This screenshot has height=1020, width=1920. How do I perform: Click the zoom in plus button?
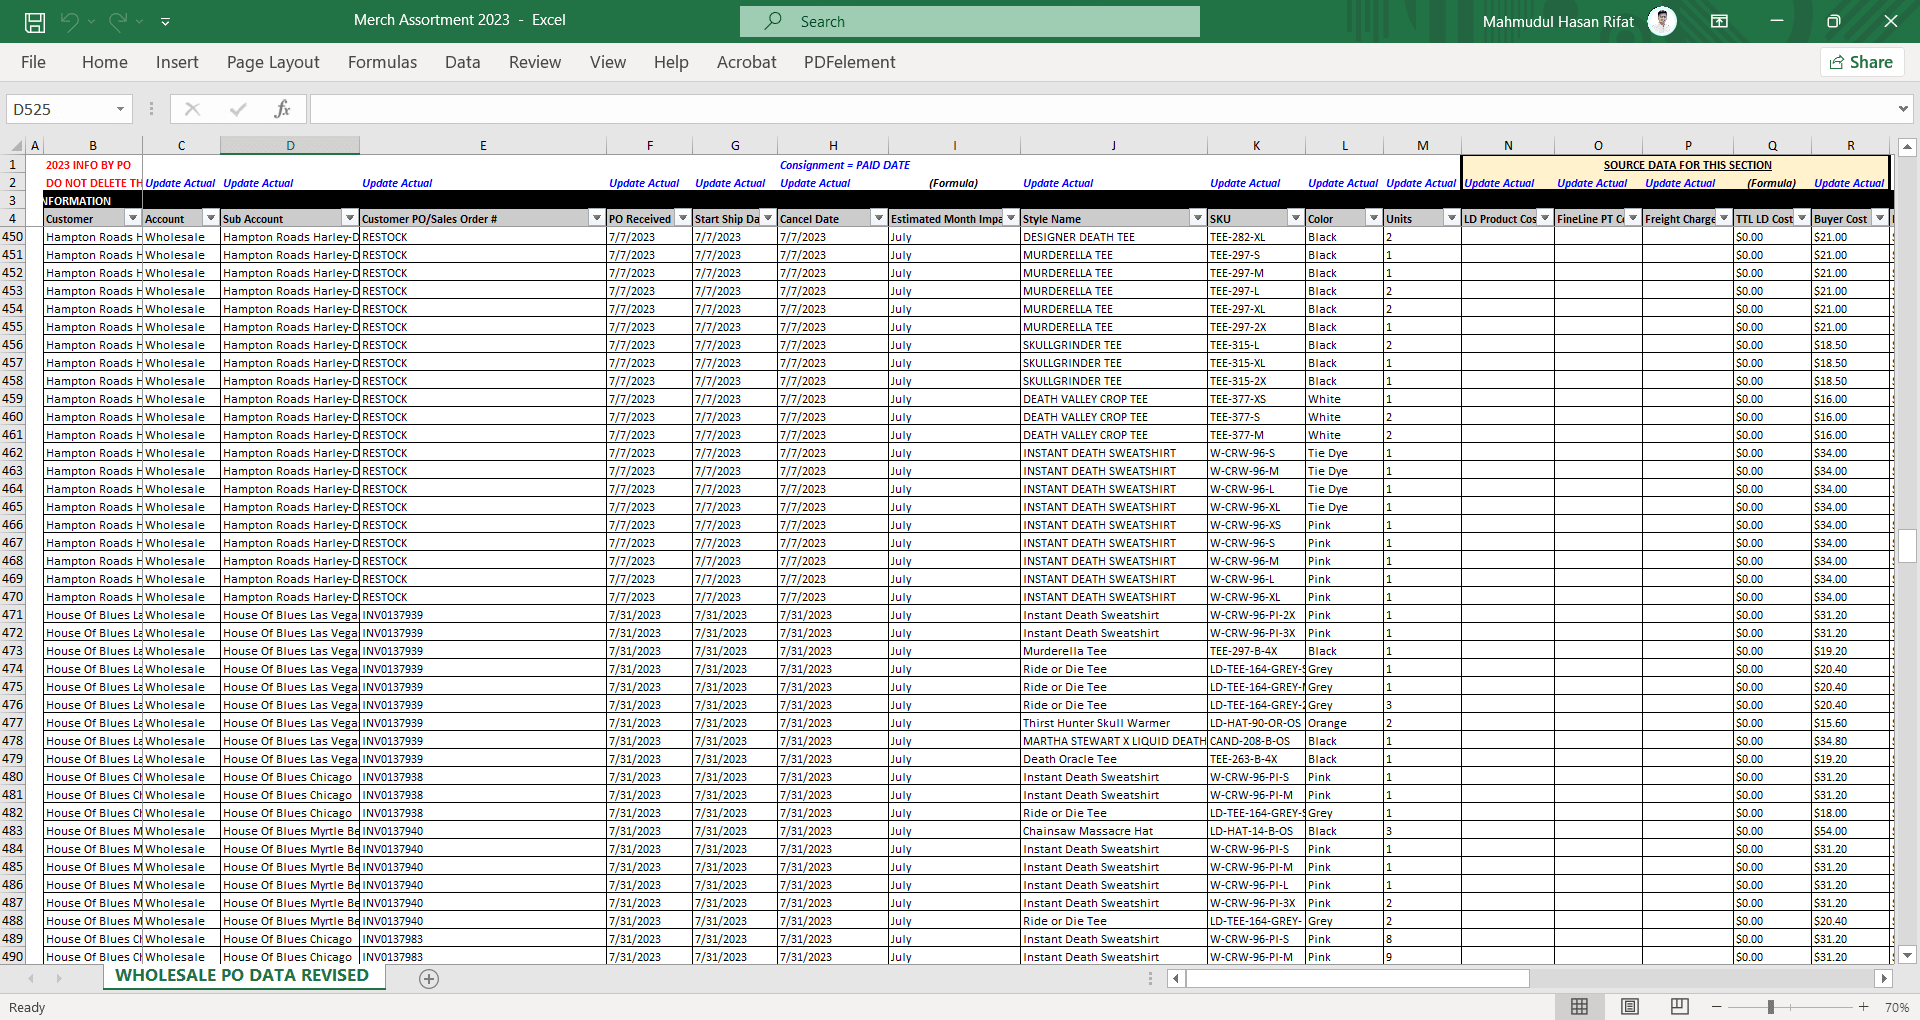click(x=1863, y=1007)
